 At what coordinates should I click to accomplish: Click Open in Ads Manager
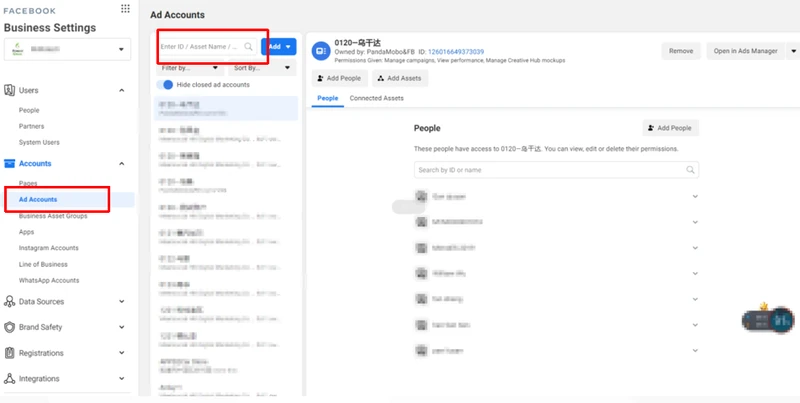click(745, 51)
